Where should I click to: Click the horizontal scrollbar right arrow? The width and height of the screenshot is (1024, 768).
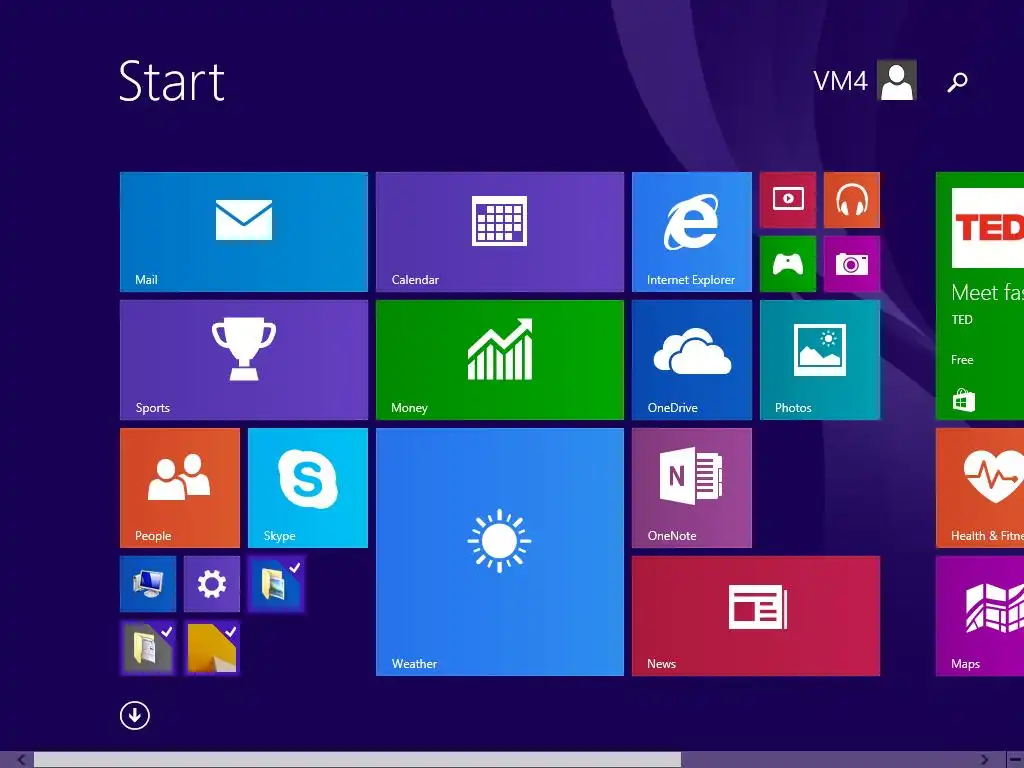(984, 760)
